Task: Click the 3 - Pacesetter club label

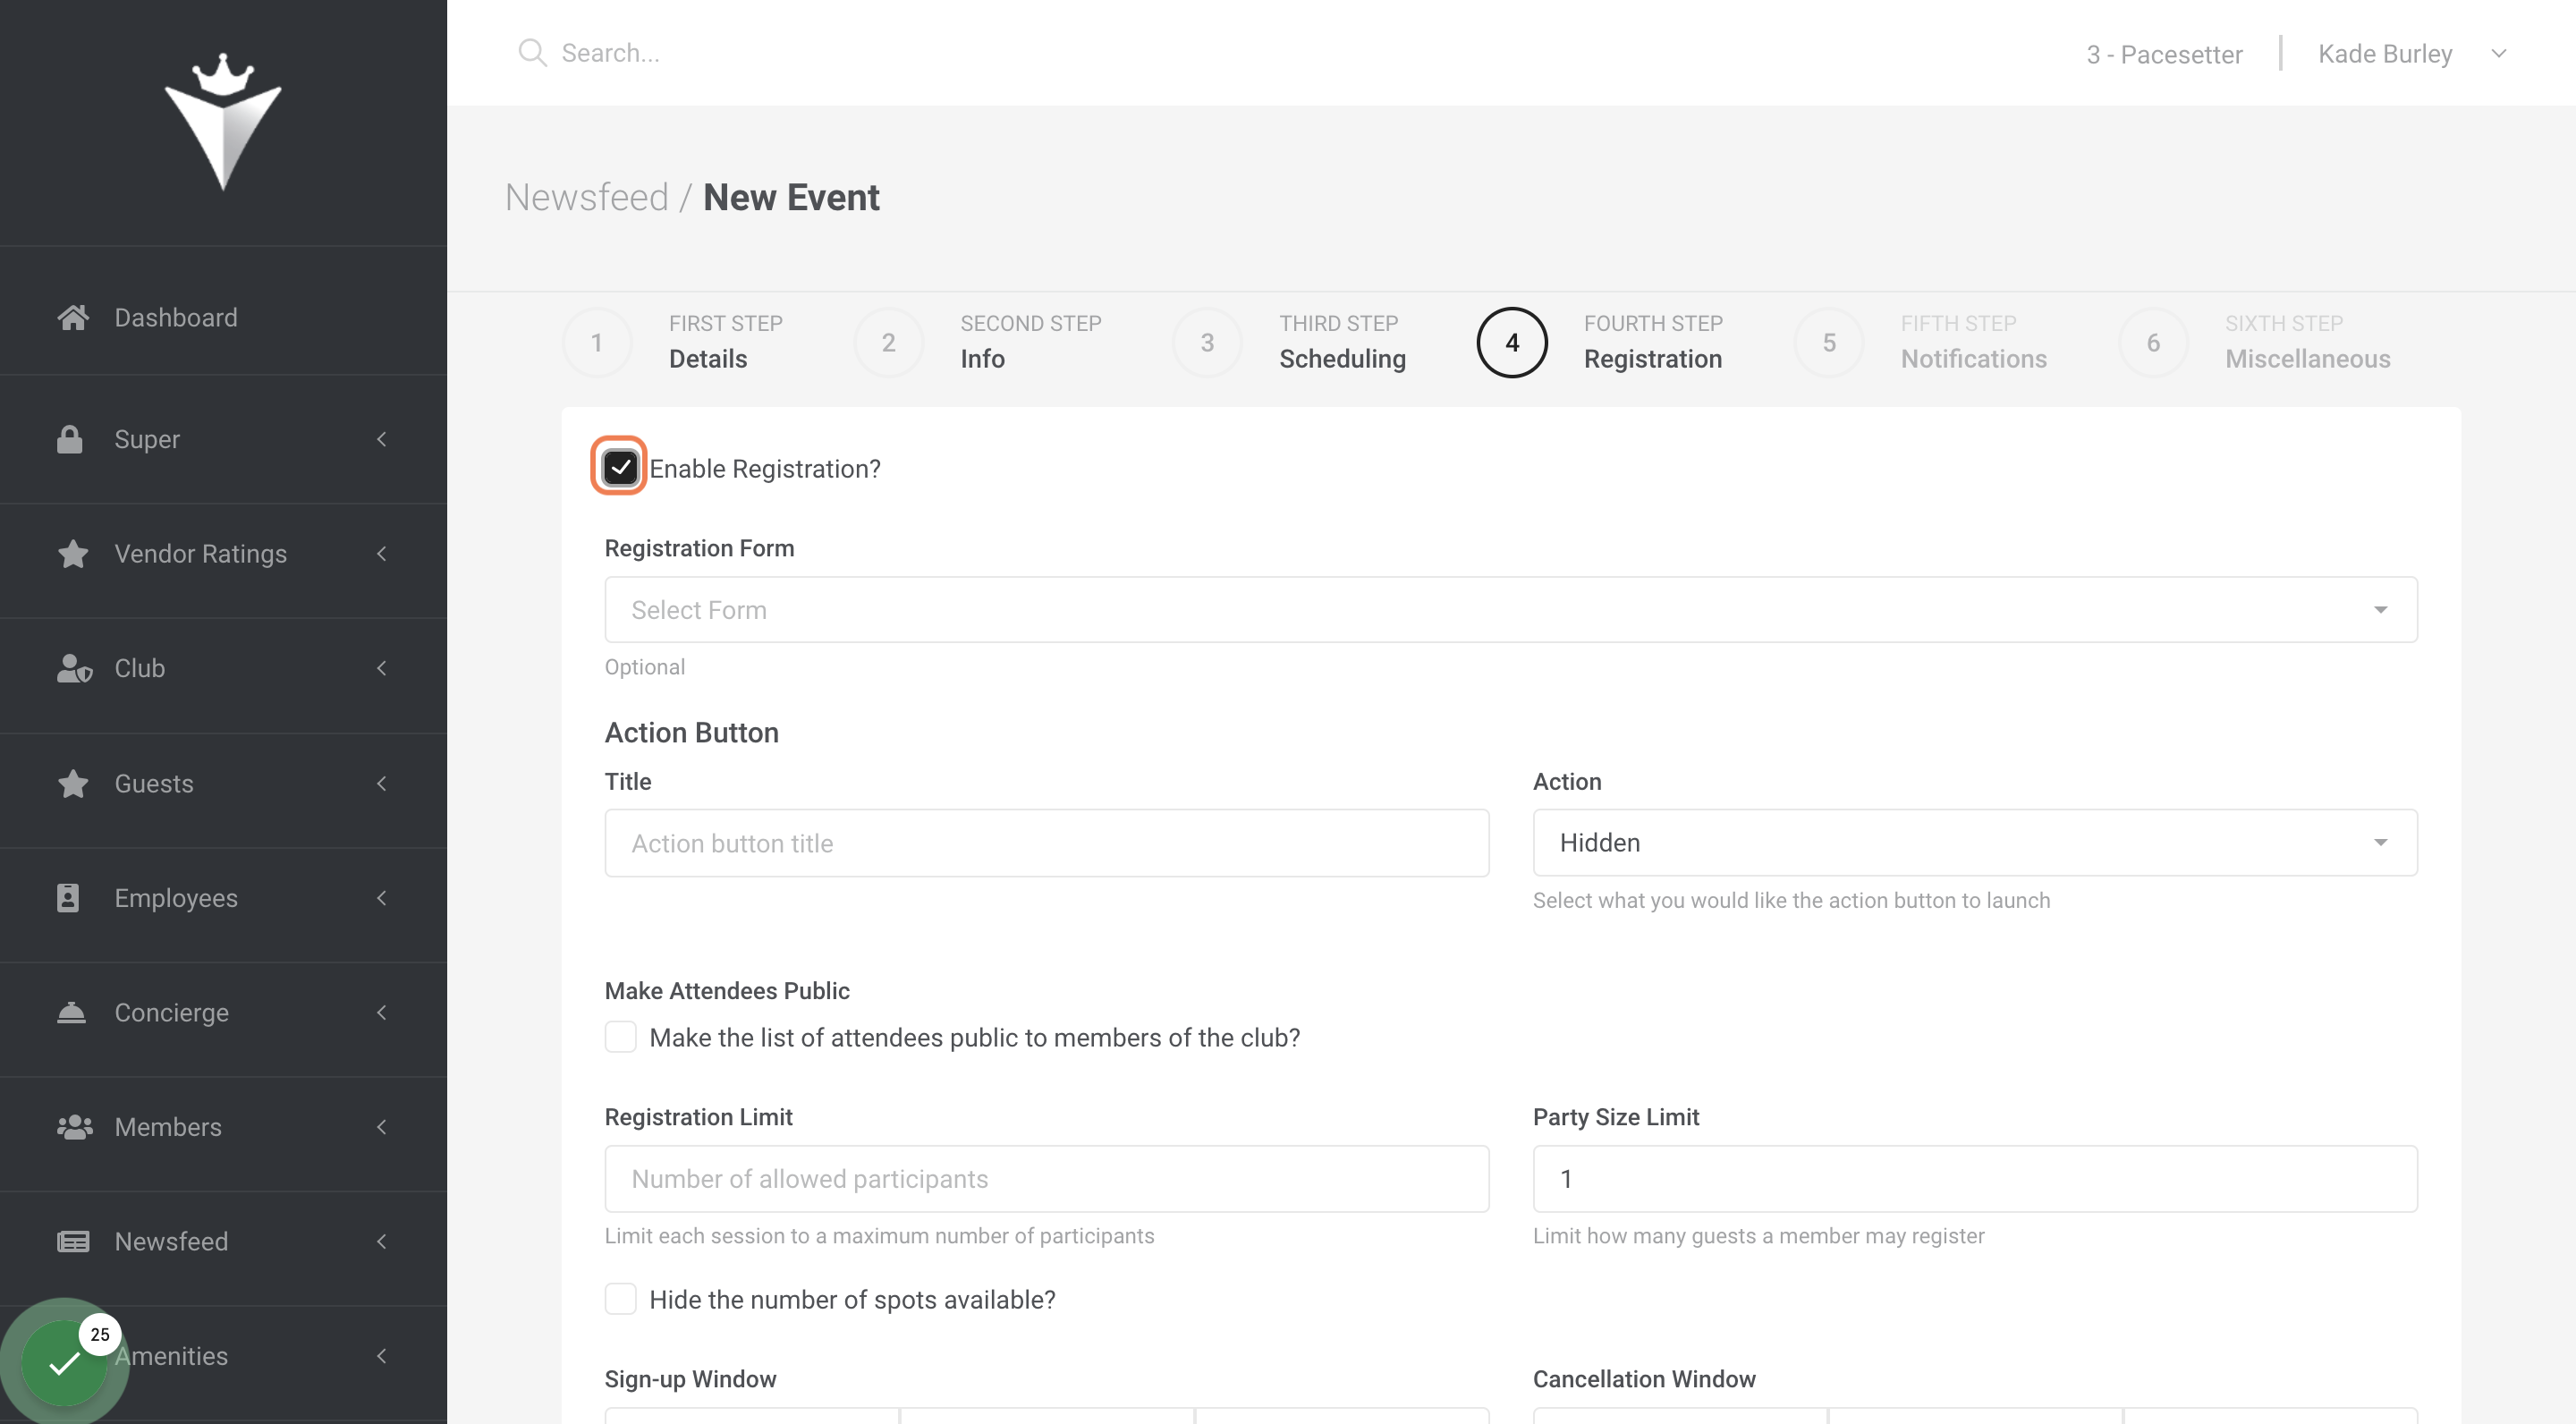Action: click(2164, 54)
